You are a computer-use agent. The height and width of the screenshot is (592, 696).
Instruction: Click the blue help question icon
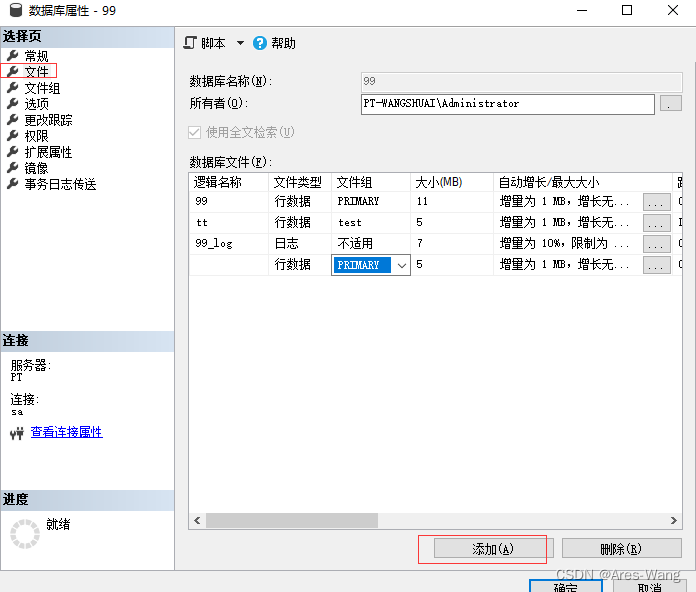(260, 43)
